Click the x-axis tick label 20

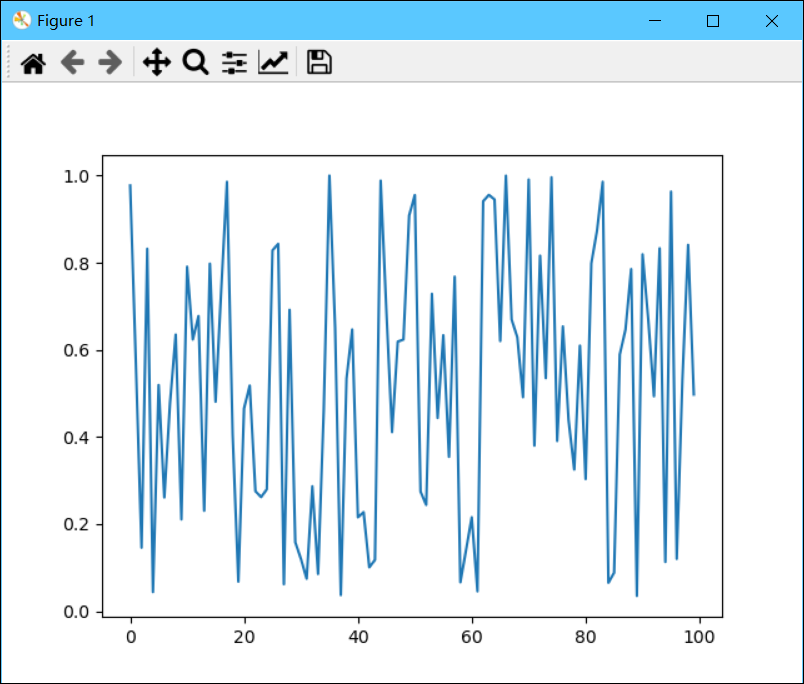pyautogui.click(x=245, y=637)
